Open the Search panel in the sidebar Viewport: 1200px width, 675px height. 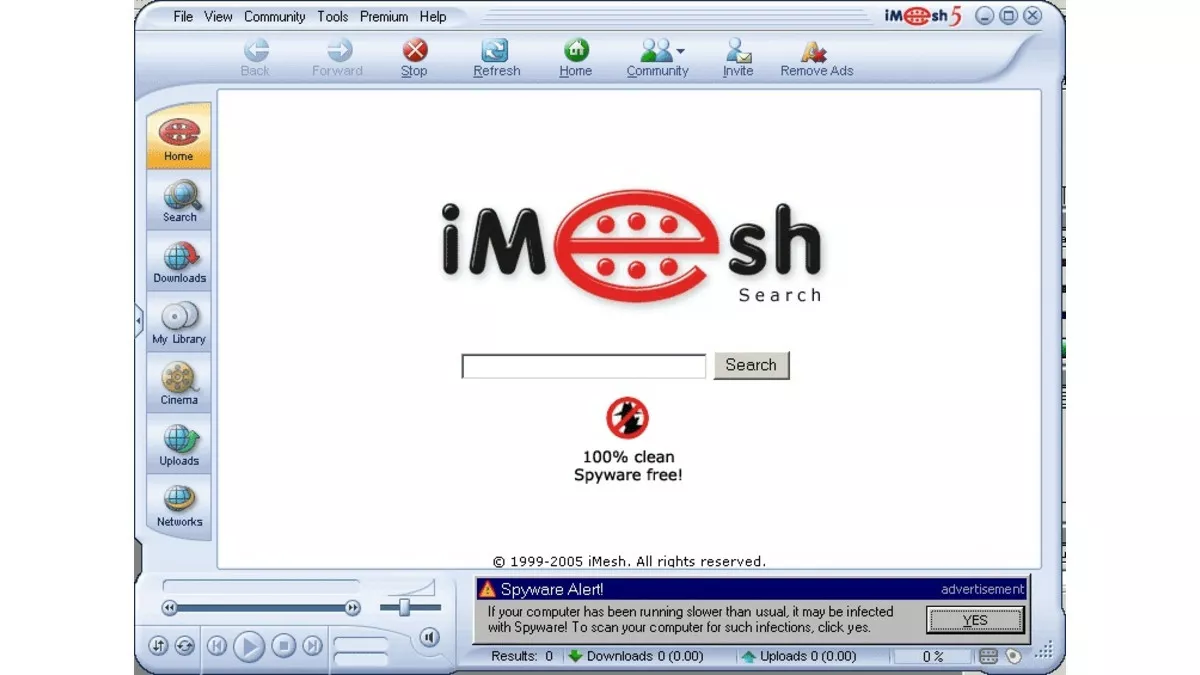coord(180,201)
